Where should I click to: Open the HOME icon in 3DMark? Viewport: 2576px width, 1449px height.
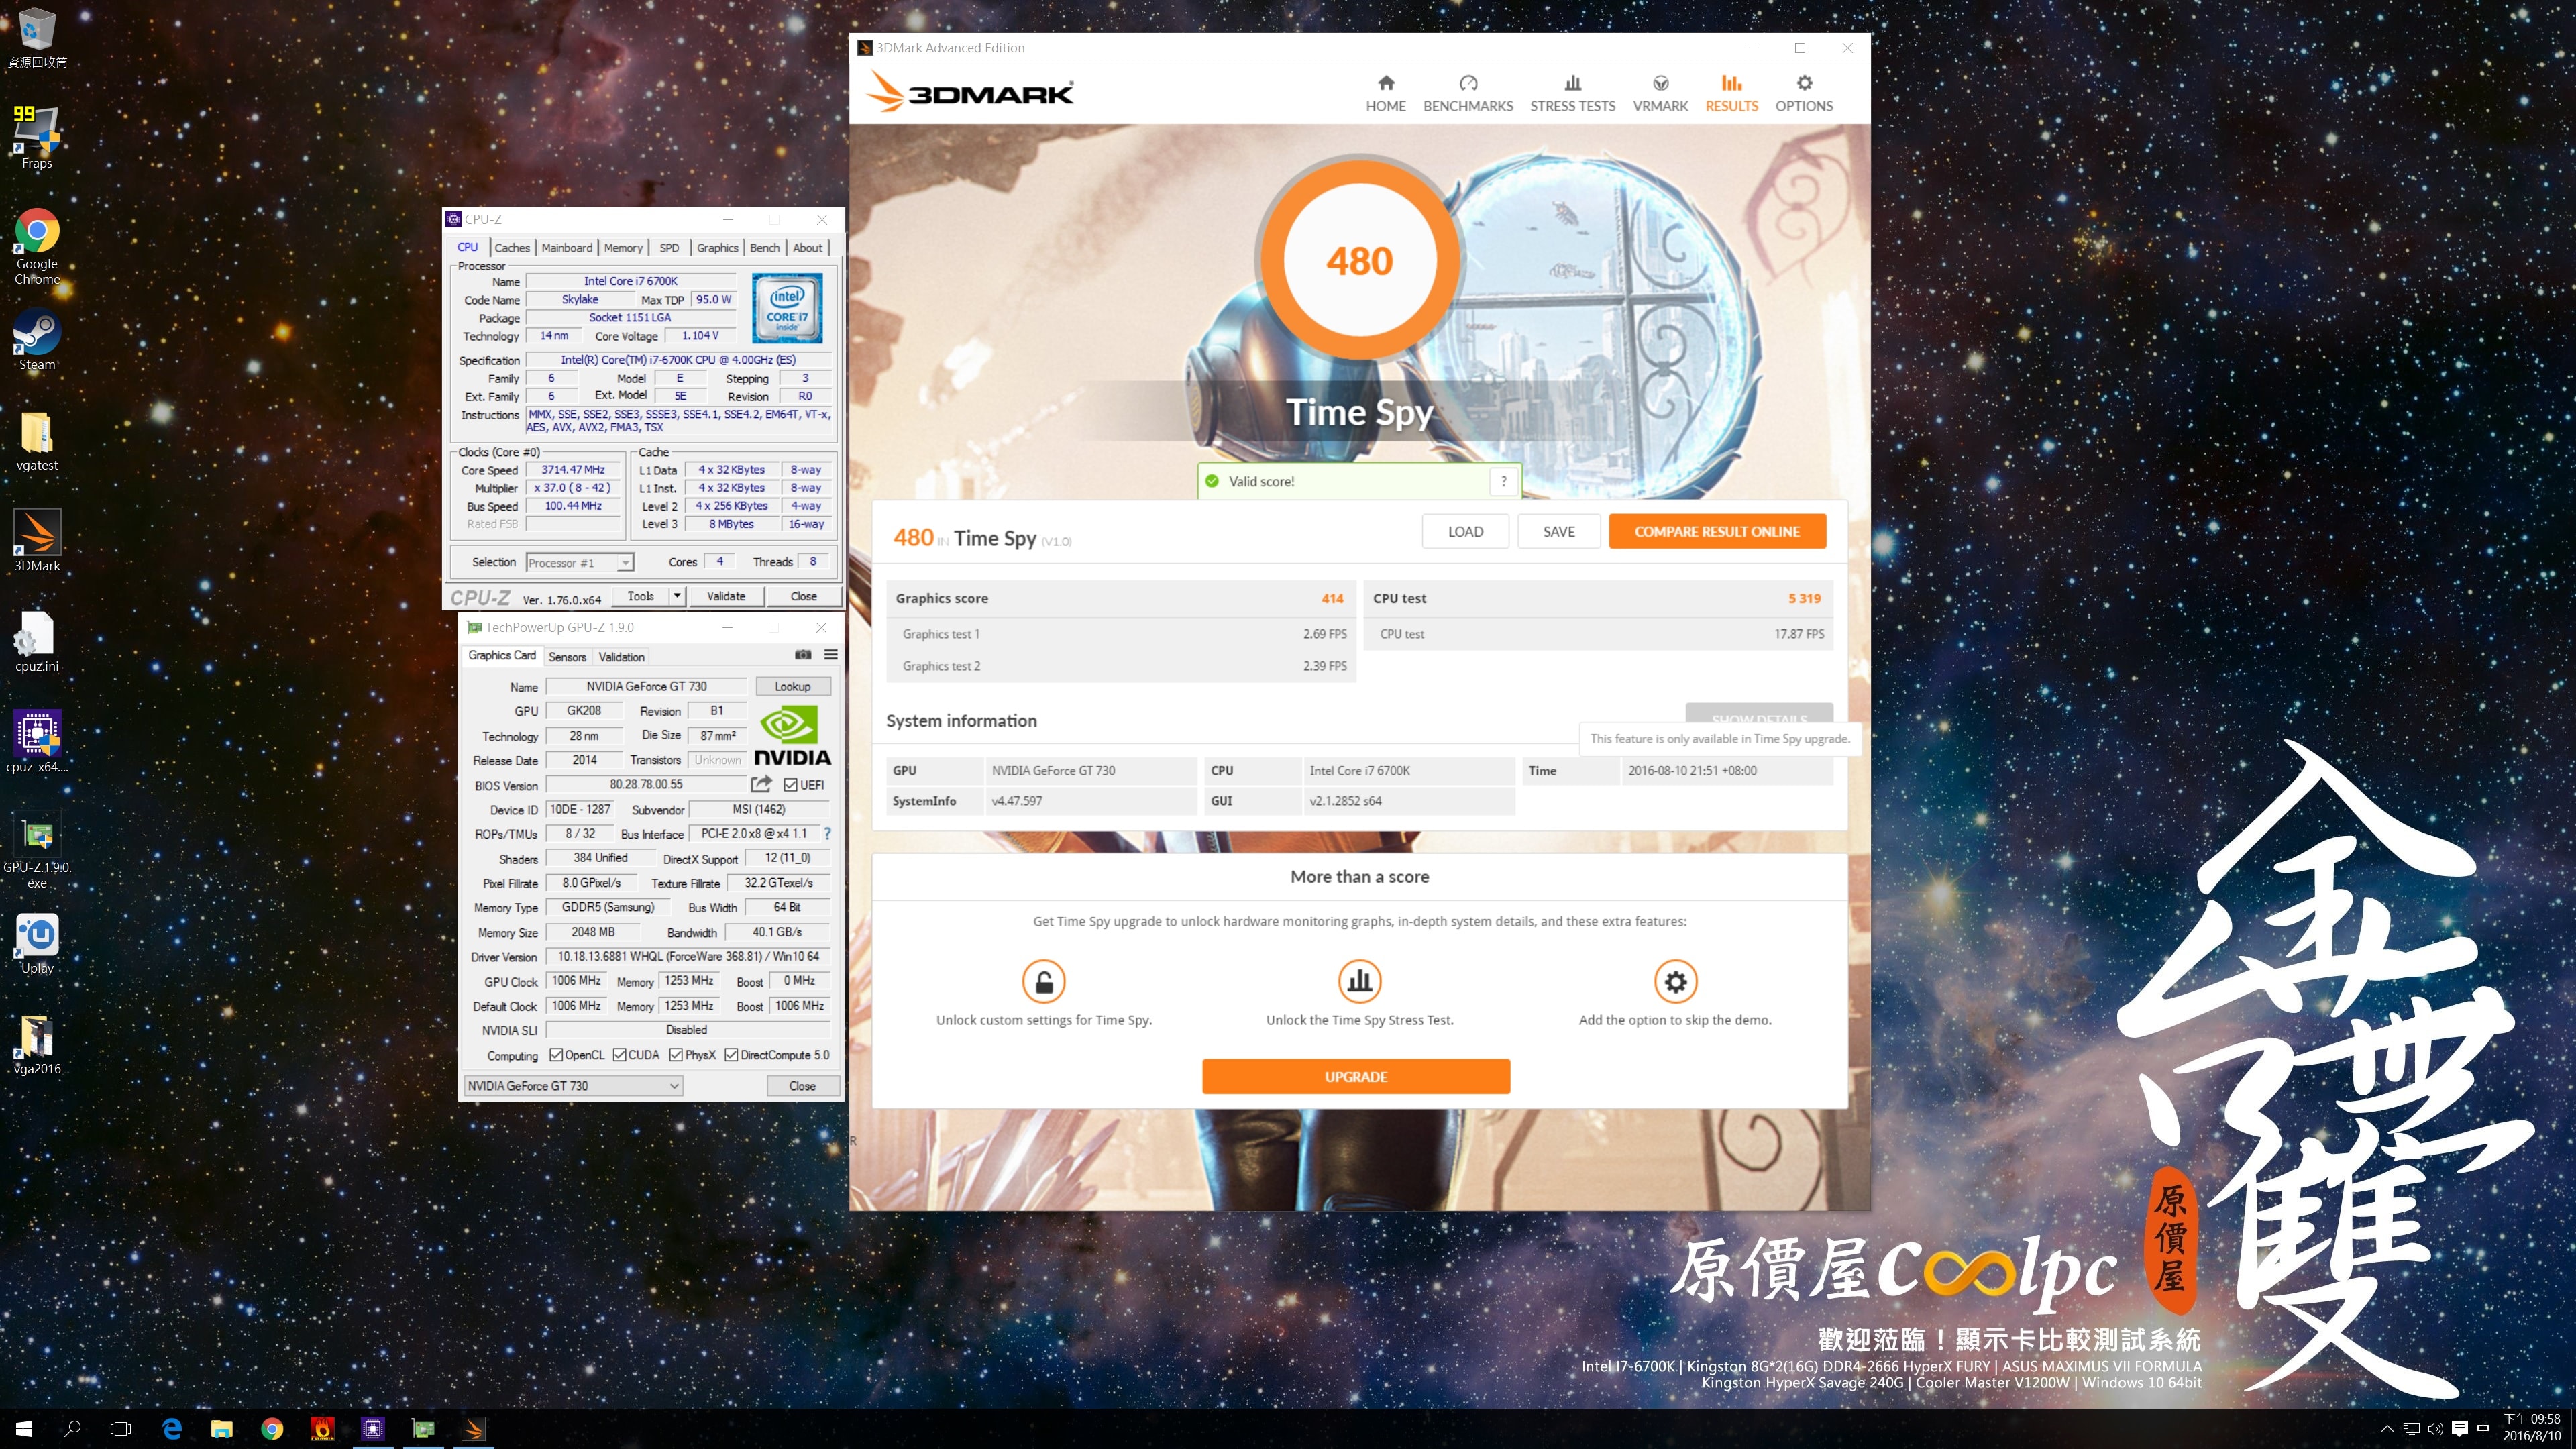point(1385,84)
